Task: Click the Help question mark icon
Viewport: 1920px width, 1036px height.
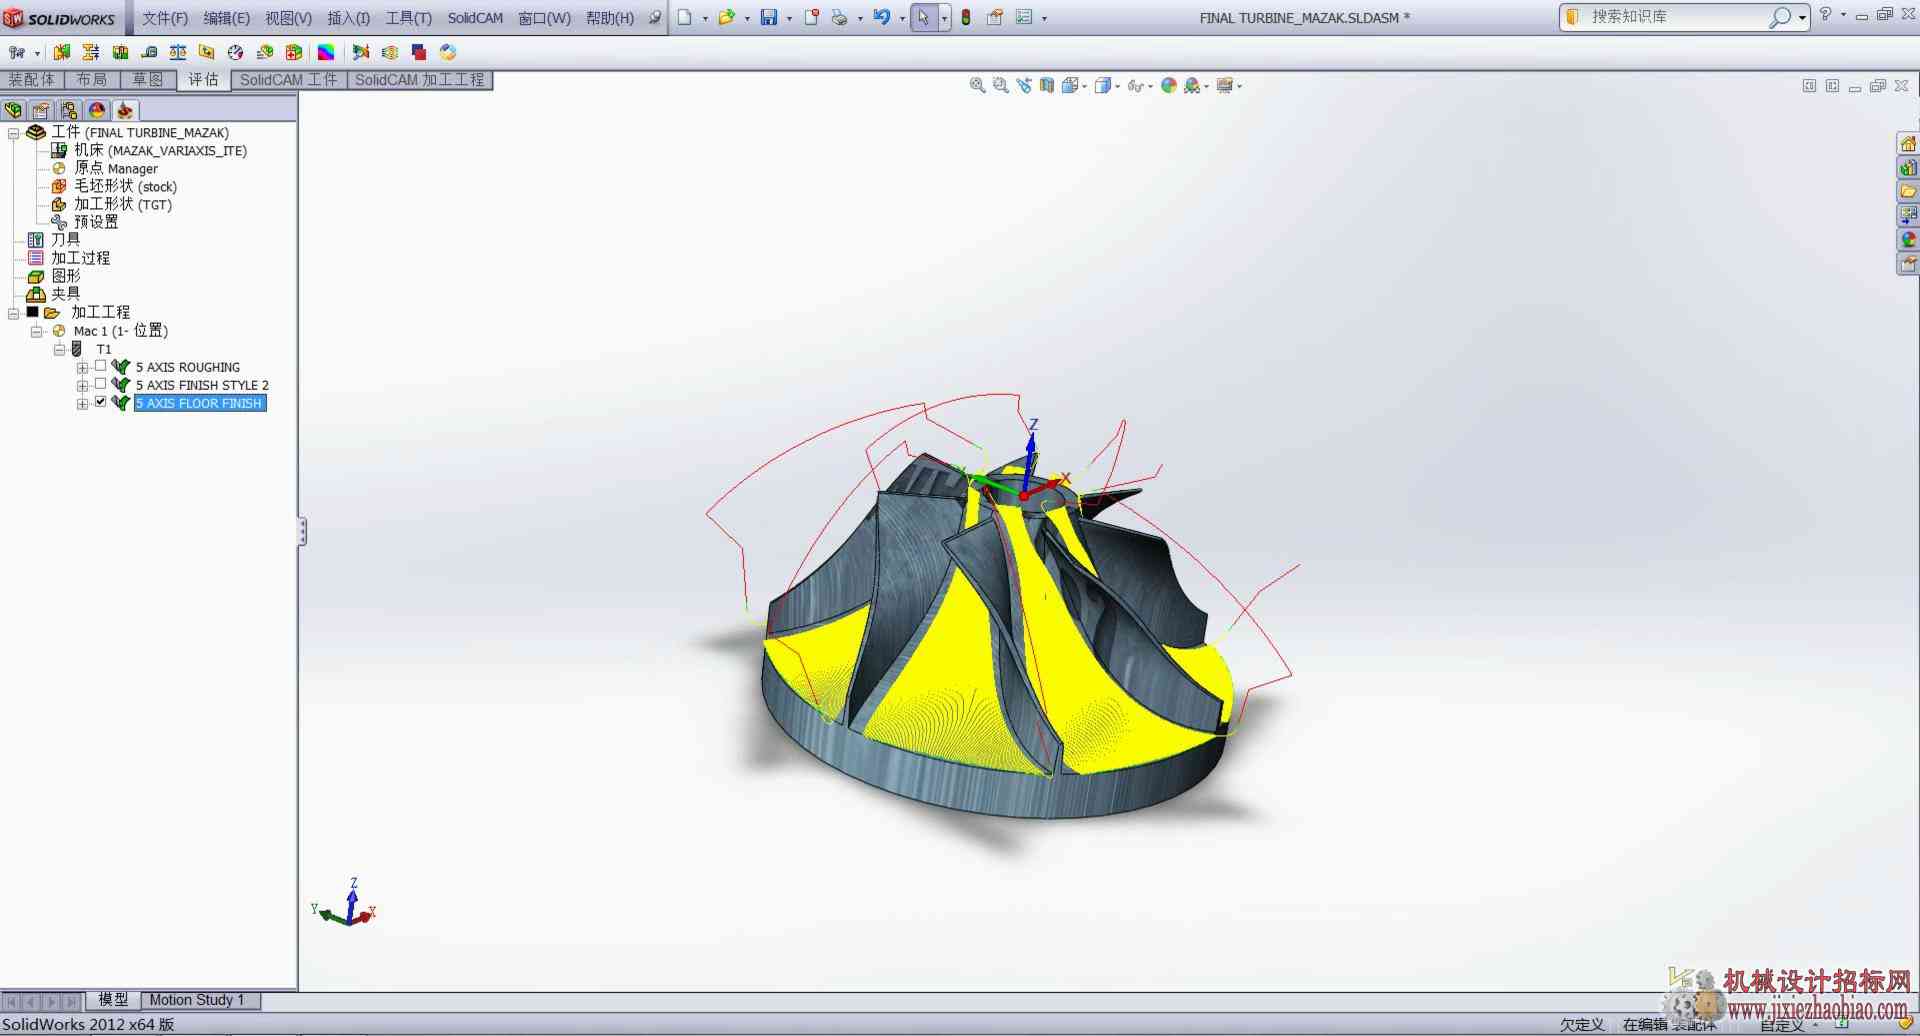Action: coord(1825,14)
